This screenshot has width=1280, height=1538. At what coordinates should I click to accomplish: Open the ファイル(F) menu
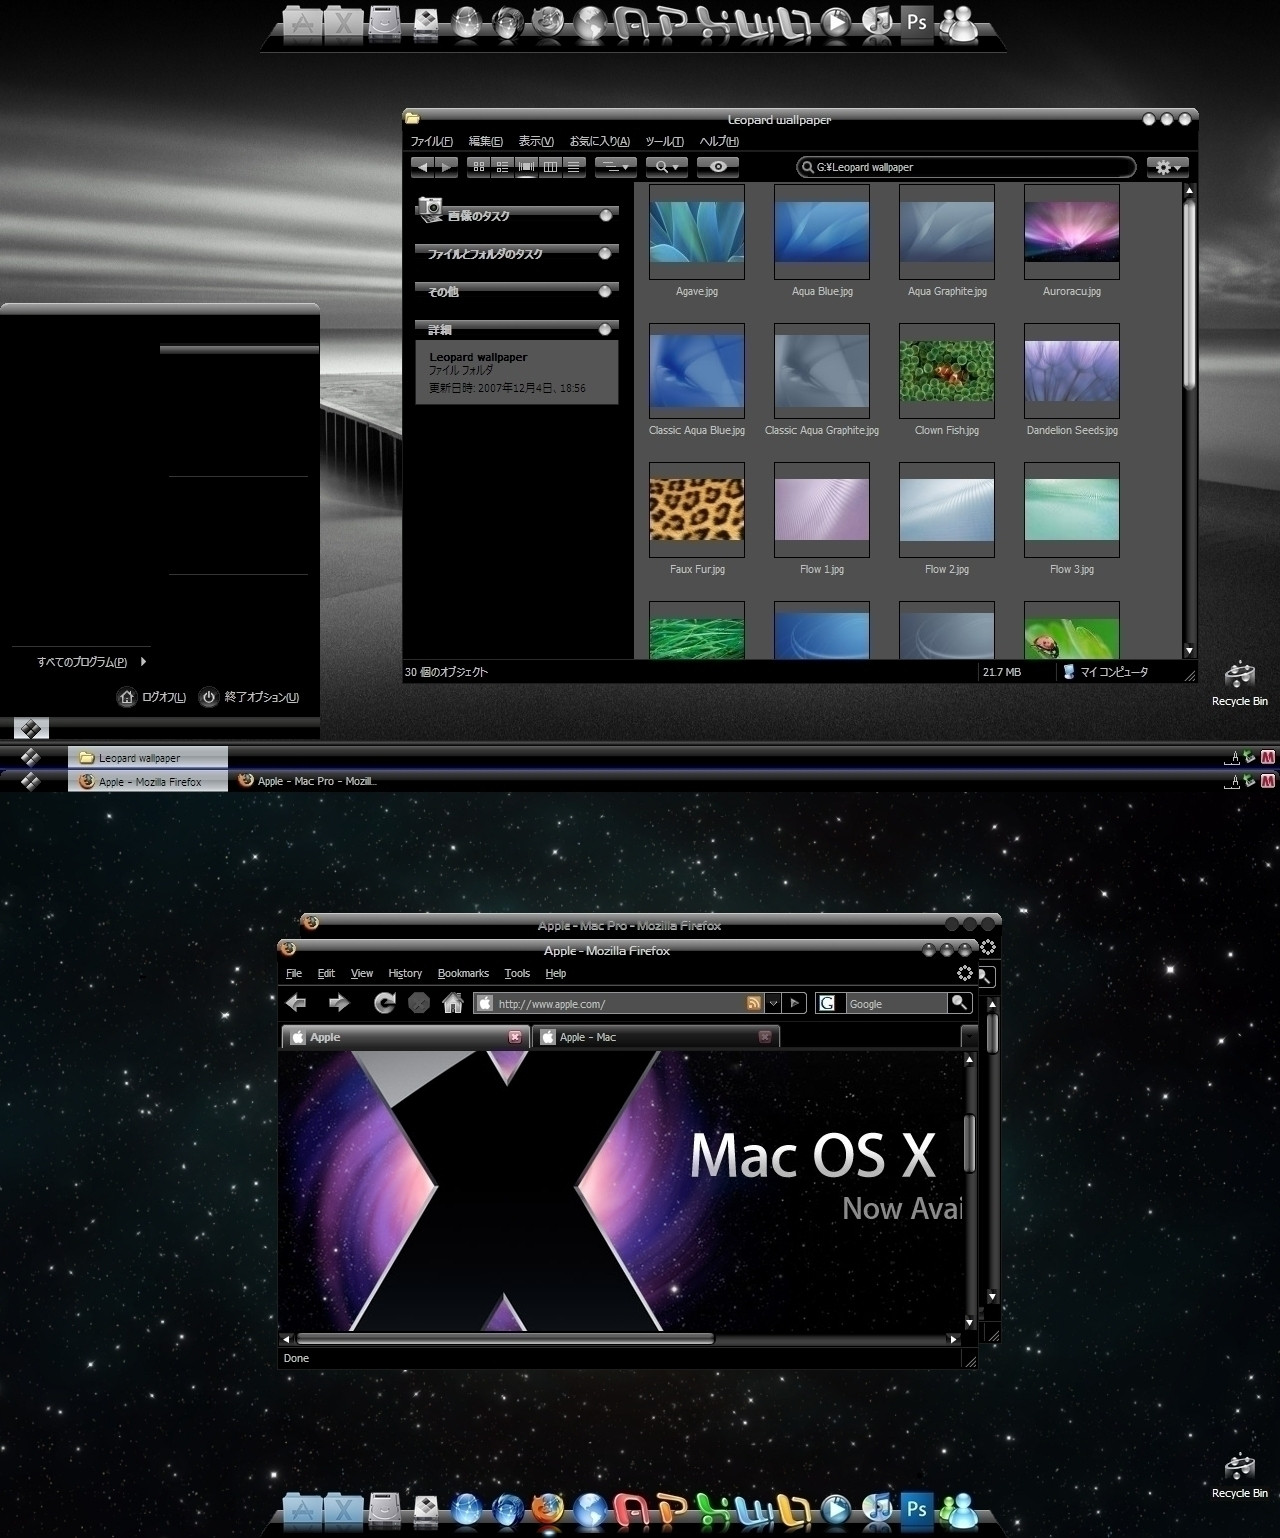pos(431,141)
